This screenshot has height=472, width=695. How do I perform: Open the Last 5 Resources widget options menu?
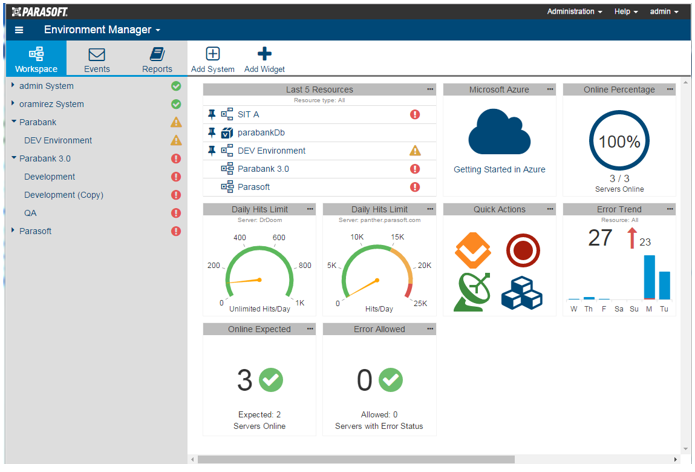430,89
